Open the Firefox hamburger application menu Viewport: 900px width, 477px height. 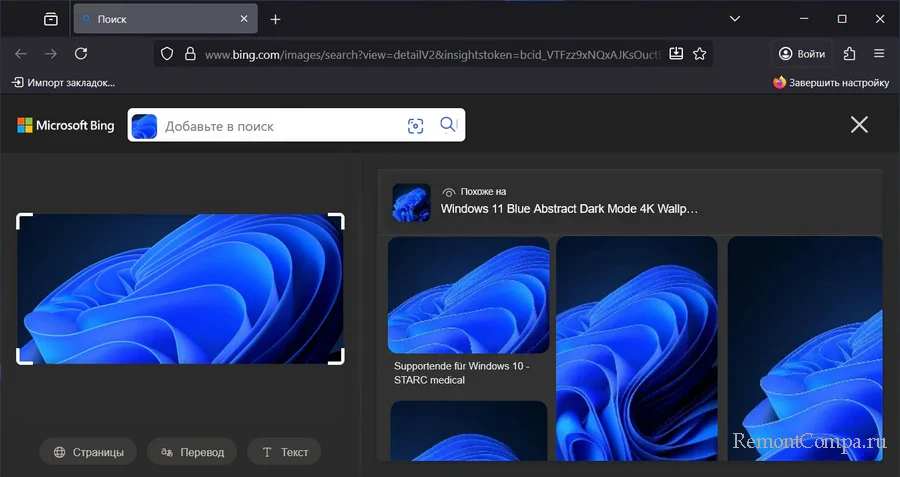[x=879, y=54]
